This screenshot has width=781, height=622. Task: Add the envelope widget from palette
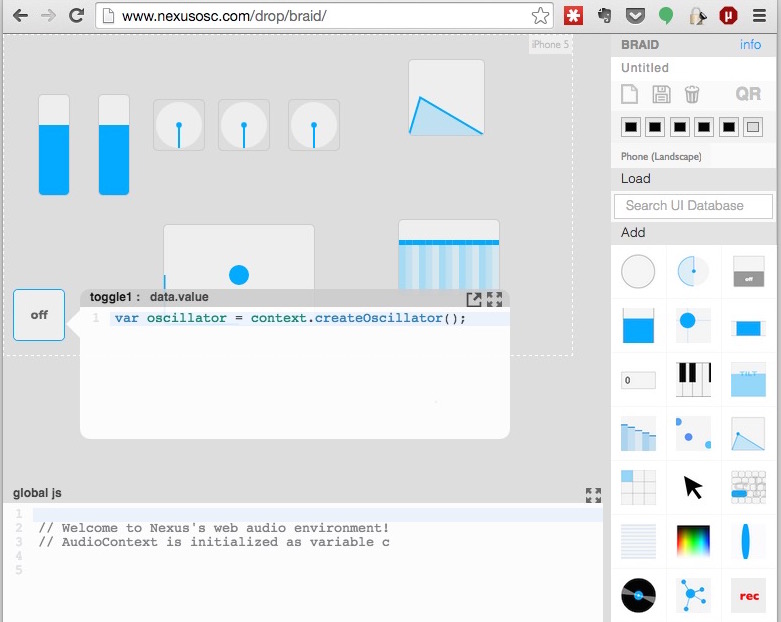point(748,434)
